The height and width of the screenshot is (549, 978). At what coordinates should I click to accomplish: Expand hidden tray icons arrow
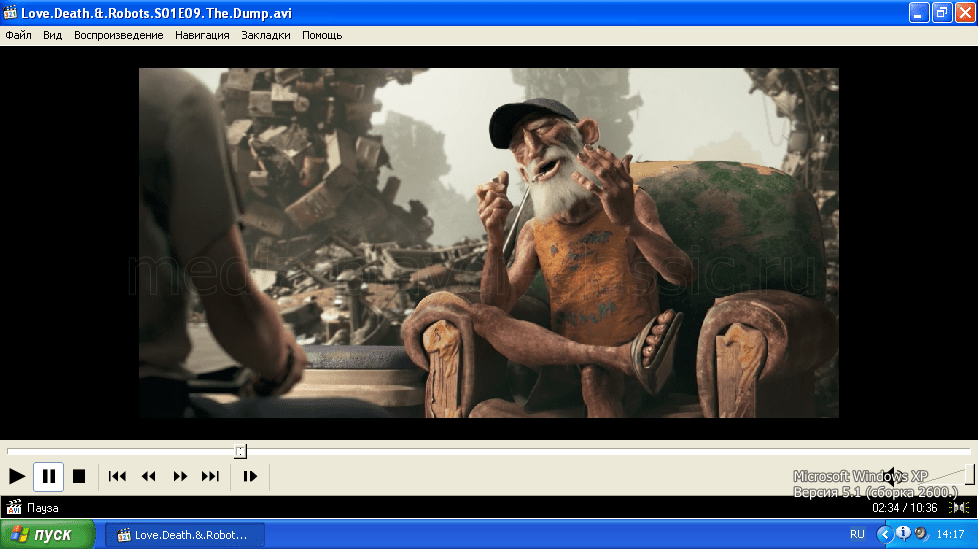pyautogui.click(x=884, y=535)
